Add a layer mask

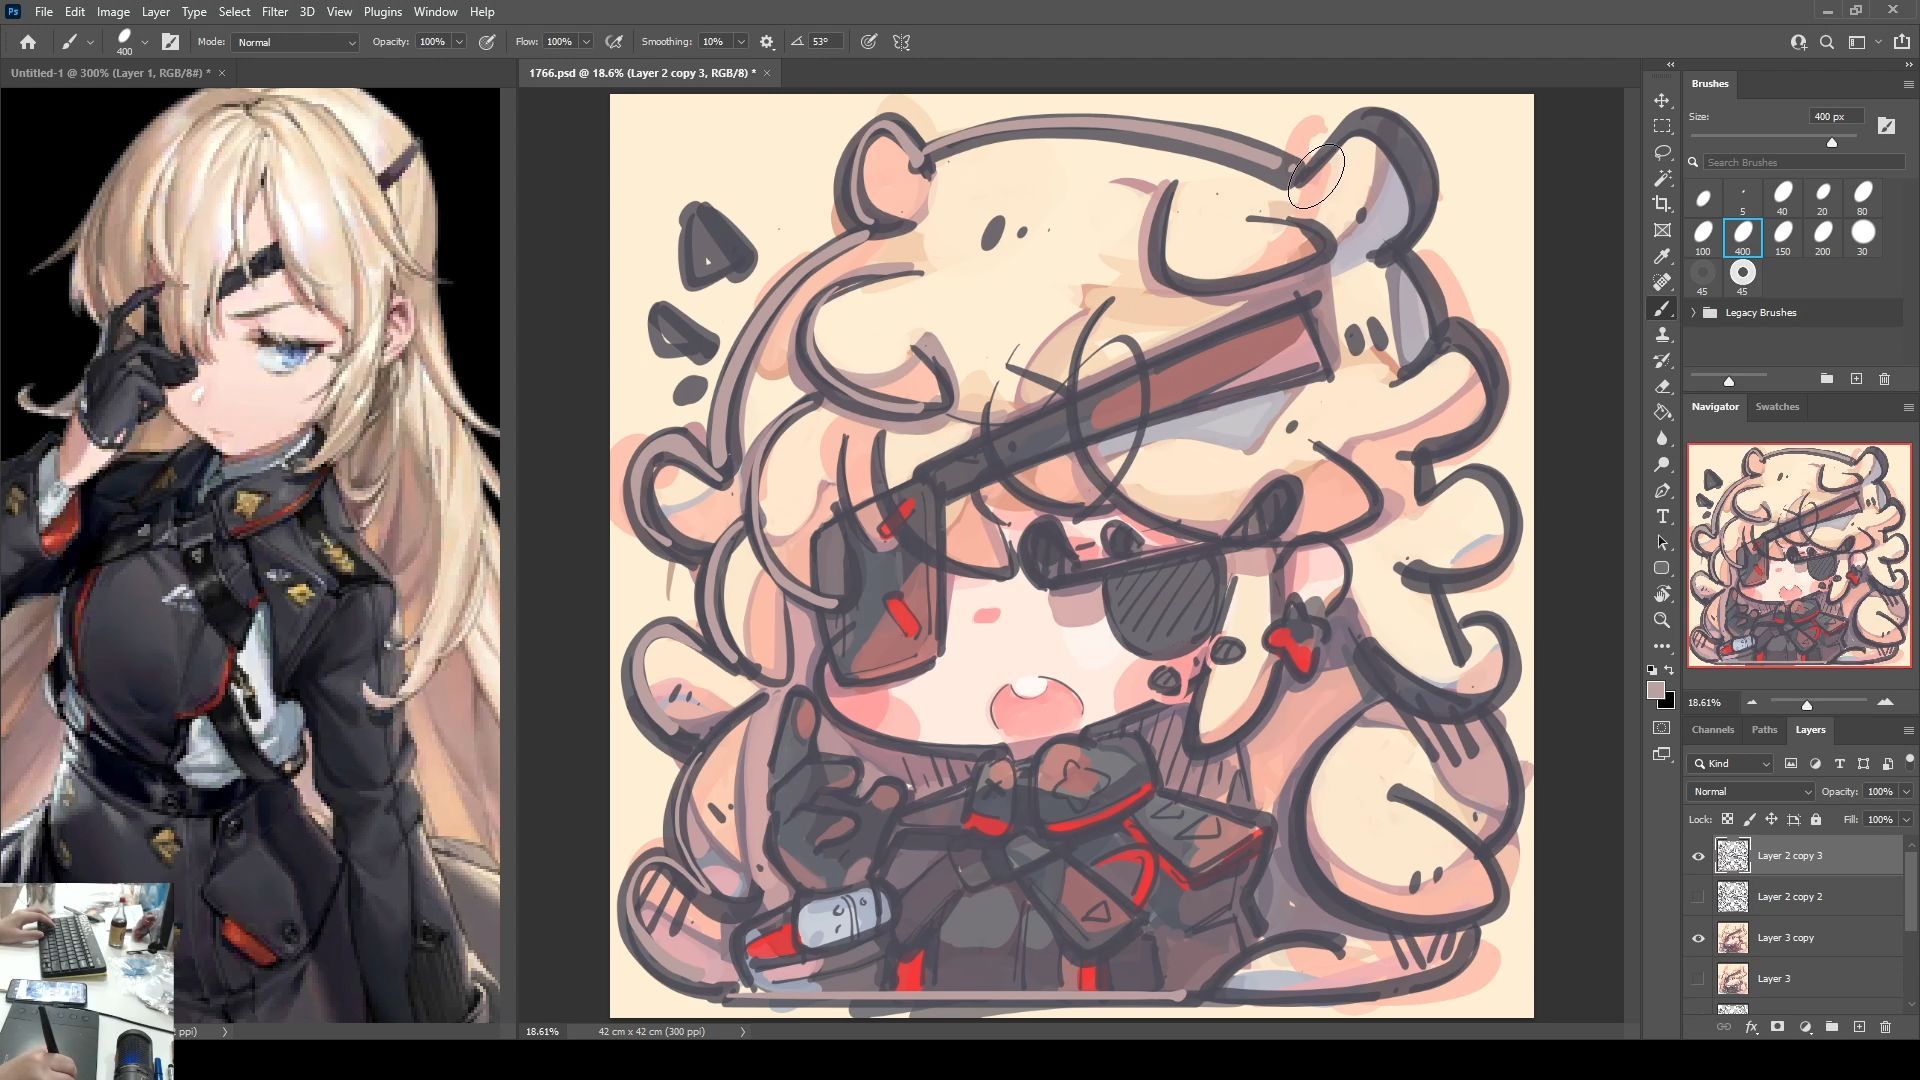(x=1777, y=1027)
